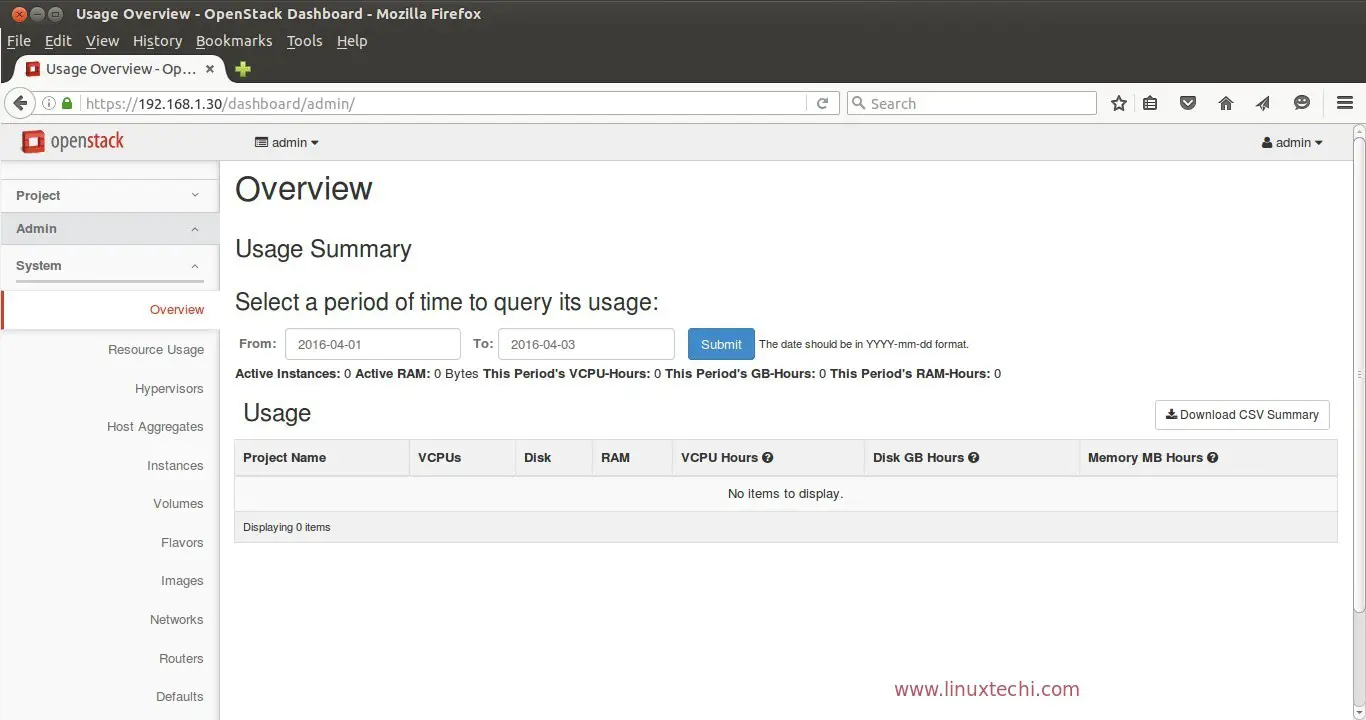Click the browser back arrow button
The width and height of the screenshot is (1366, 720).
click(20, 103)
